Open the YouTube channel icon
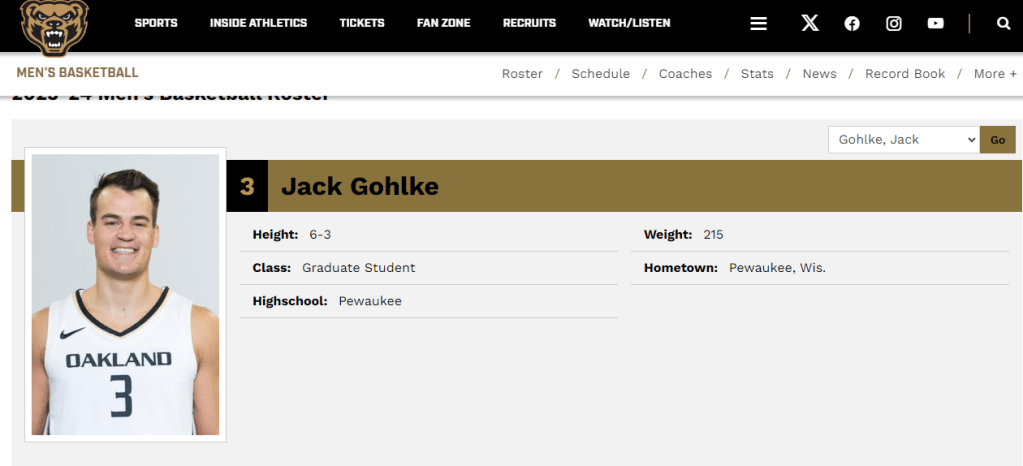Screen dimensions: 1023x466 [x=935, y=24]
